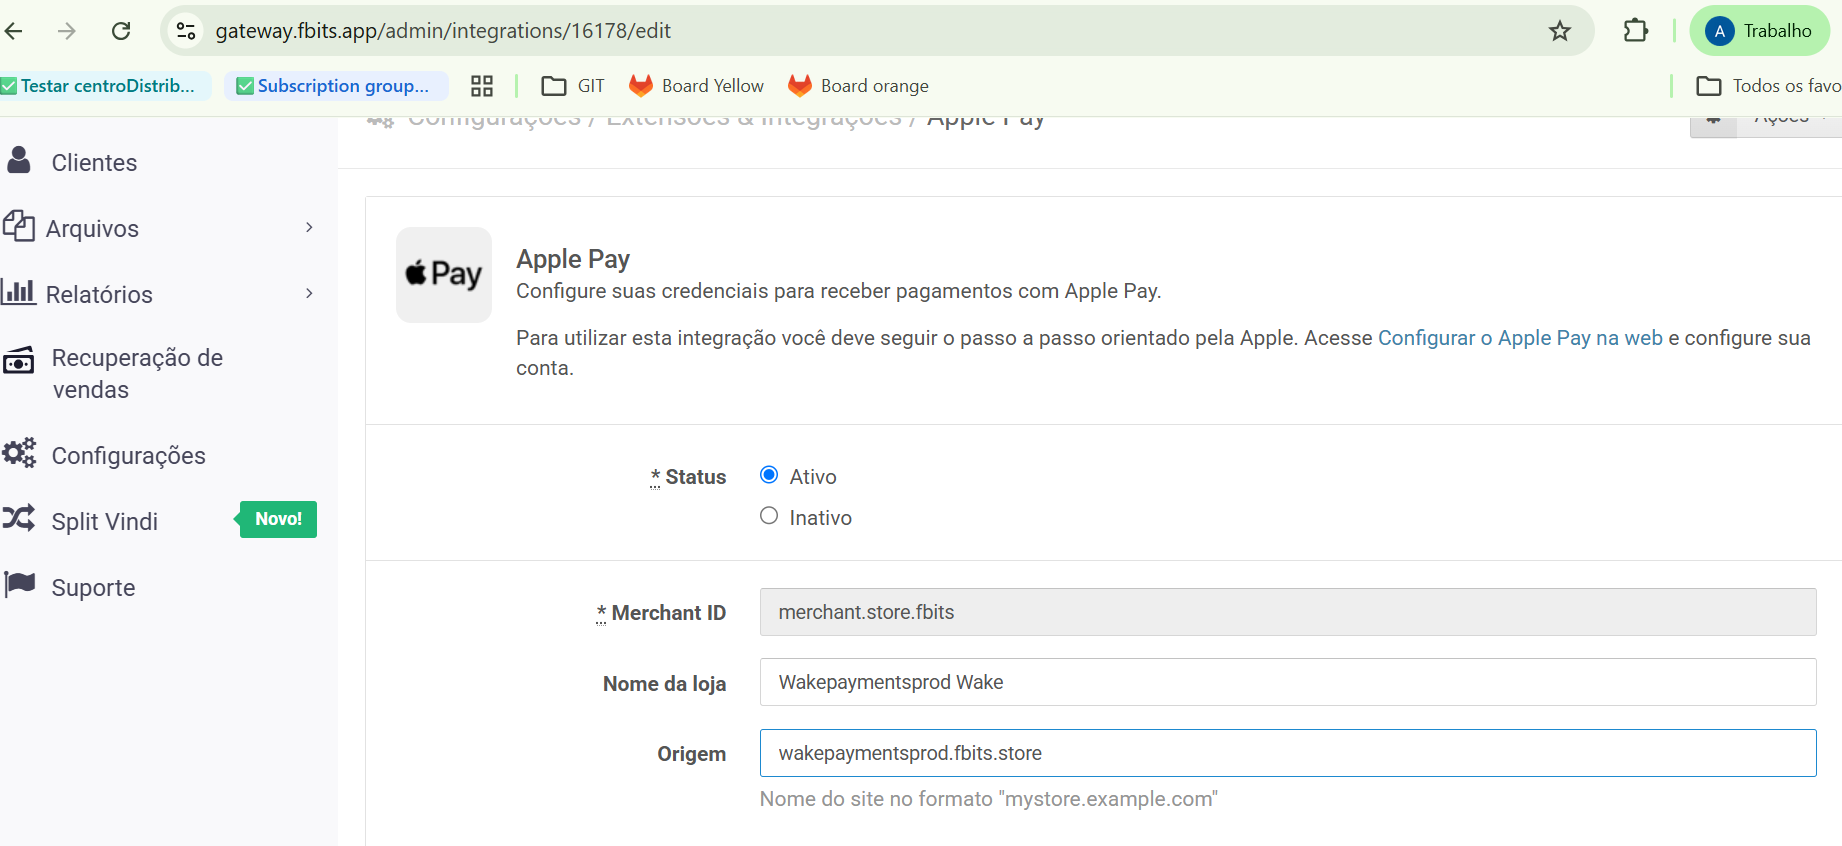Open the Configurações menu item
The image size is (1842, 846).
coord(128,456)
